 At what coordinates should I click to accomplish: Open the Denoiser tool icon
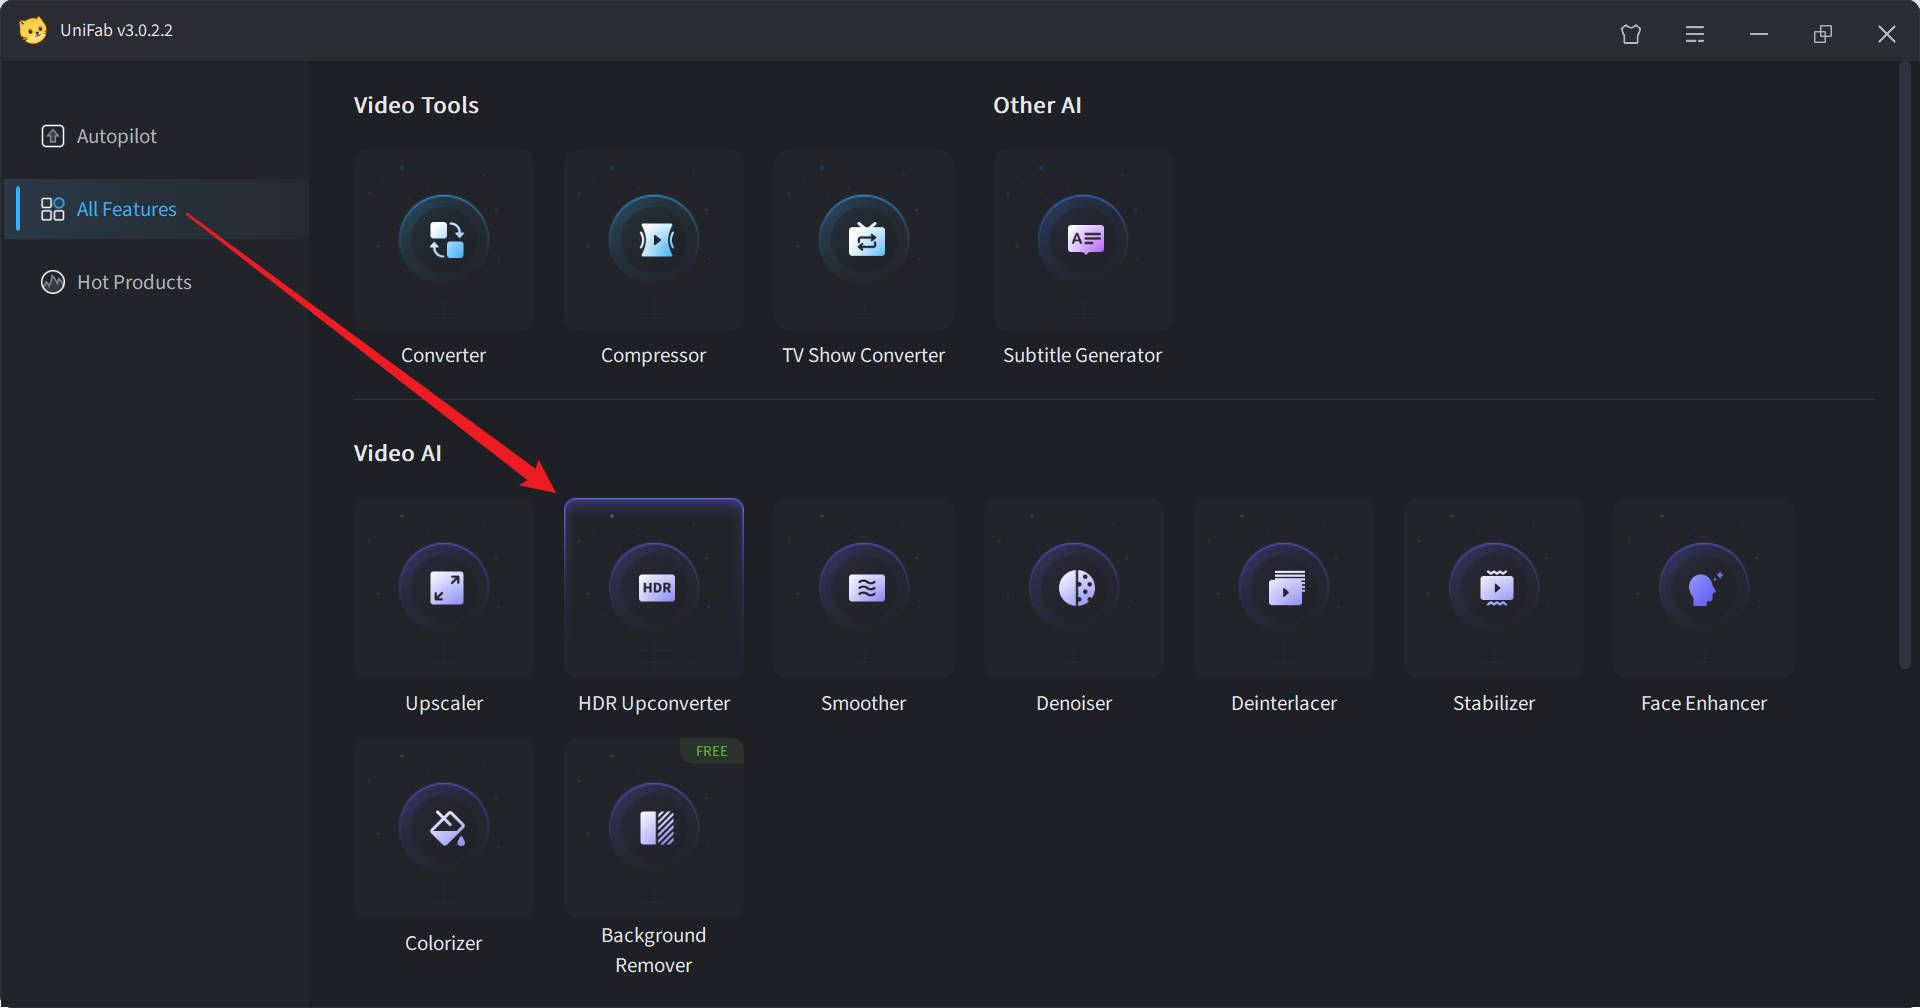[1074, 588]
